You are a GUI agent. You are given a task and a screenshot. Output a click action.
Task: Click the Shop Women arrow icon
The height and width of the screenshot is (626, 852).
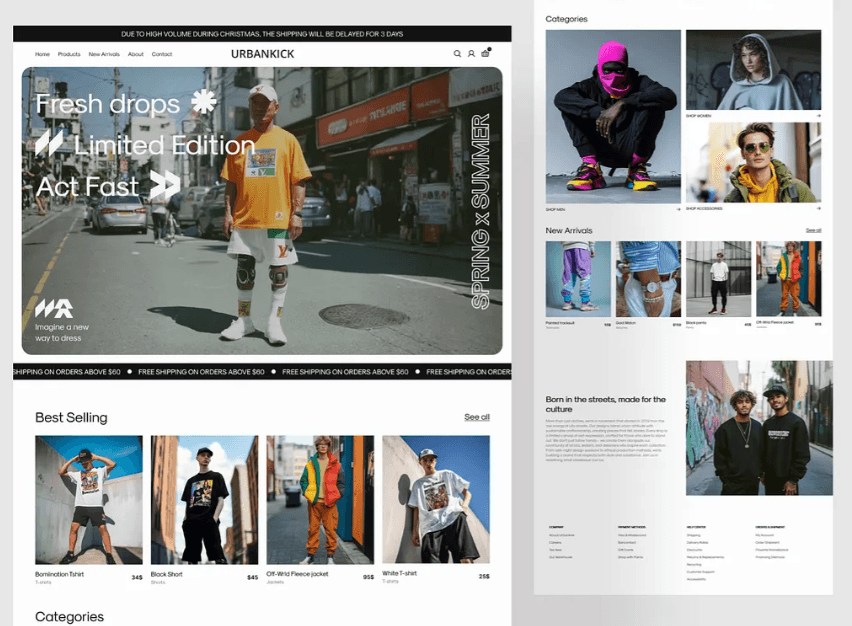pos(818,116)
